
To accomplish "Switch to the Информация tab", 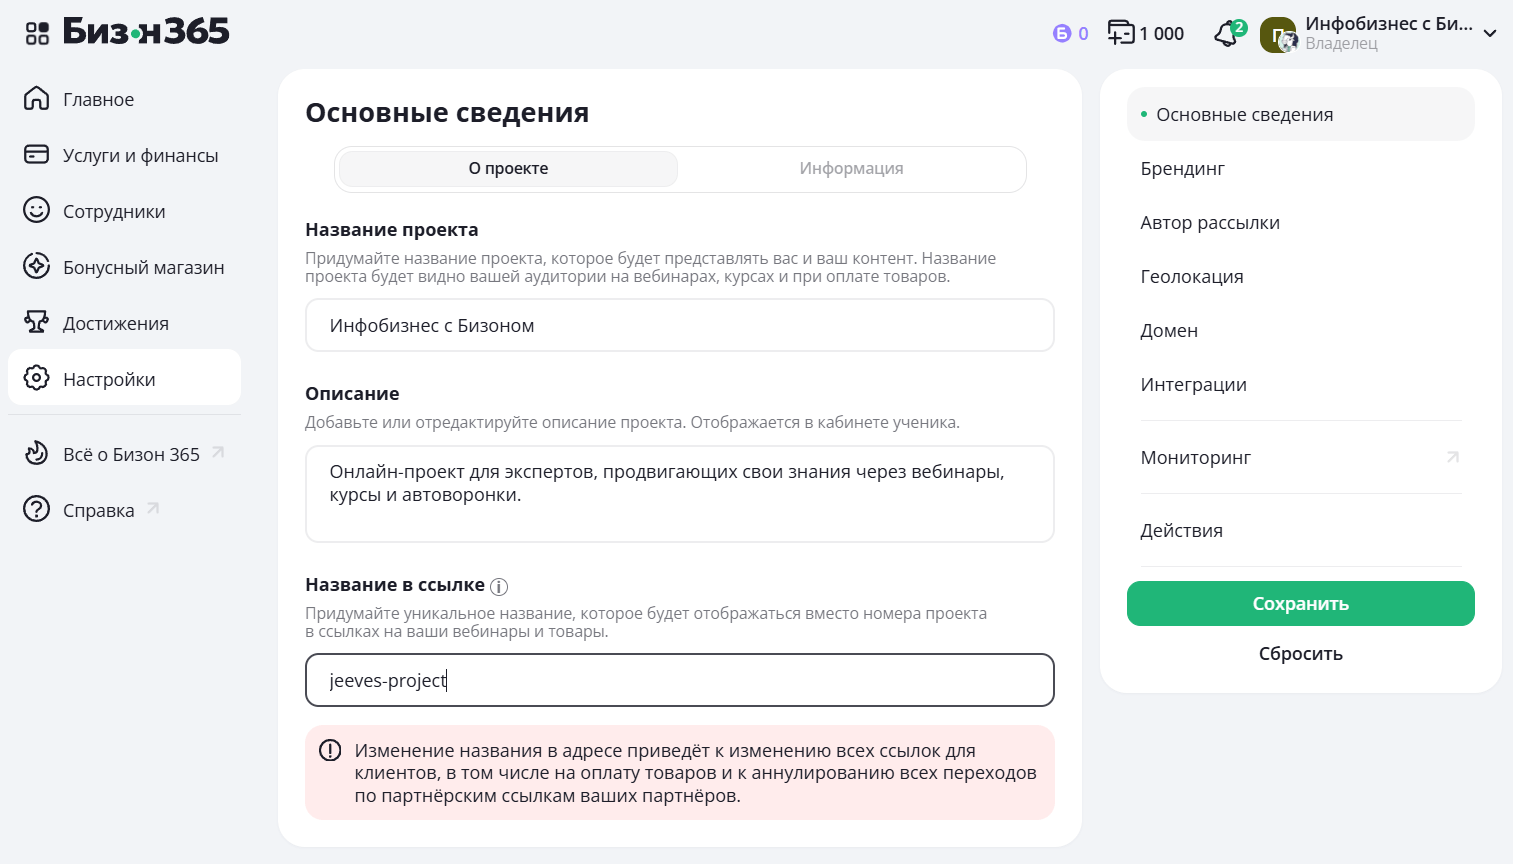I will (851, 169).
